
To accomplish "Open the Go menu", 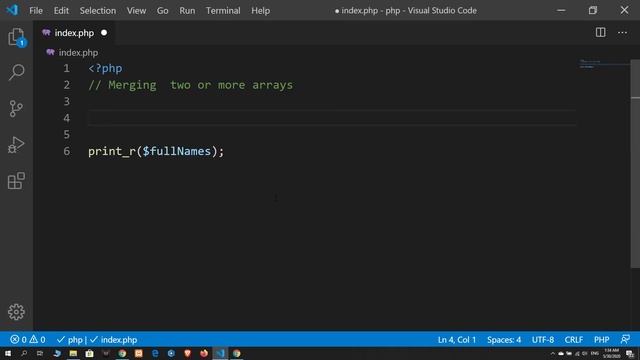I will coord(162,11).
